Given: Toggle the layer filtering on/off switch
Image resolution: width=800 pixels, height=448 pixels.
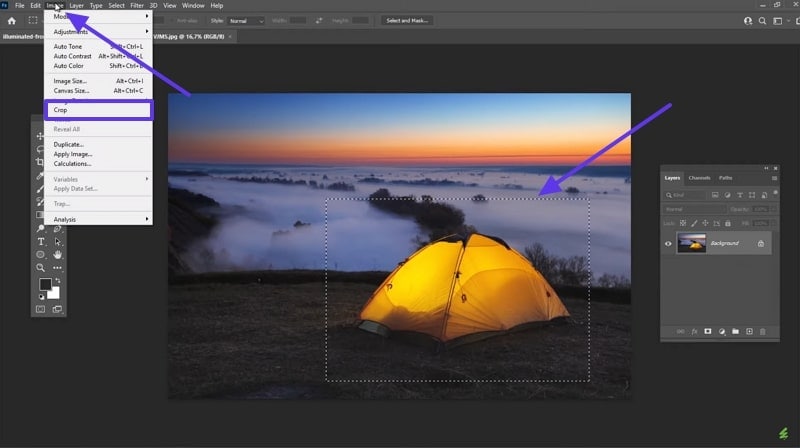Looking at the screenshot, I should tap(775, 193).
